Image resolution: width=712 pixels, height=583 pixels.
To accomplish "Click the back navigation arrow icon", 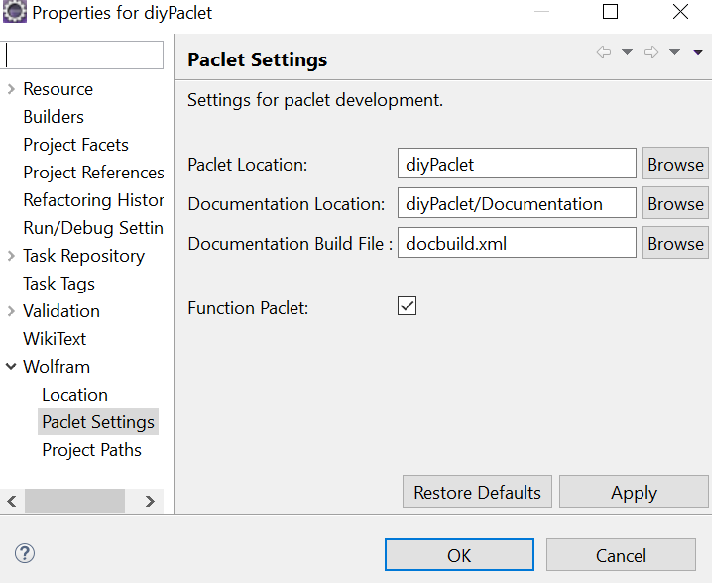I will coord(603,52).
